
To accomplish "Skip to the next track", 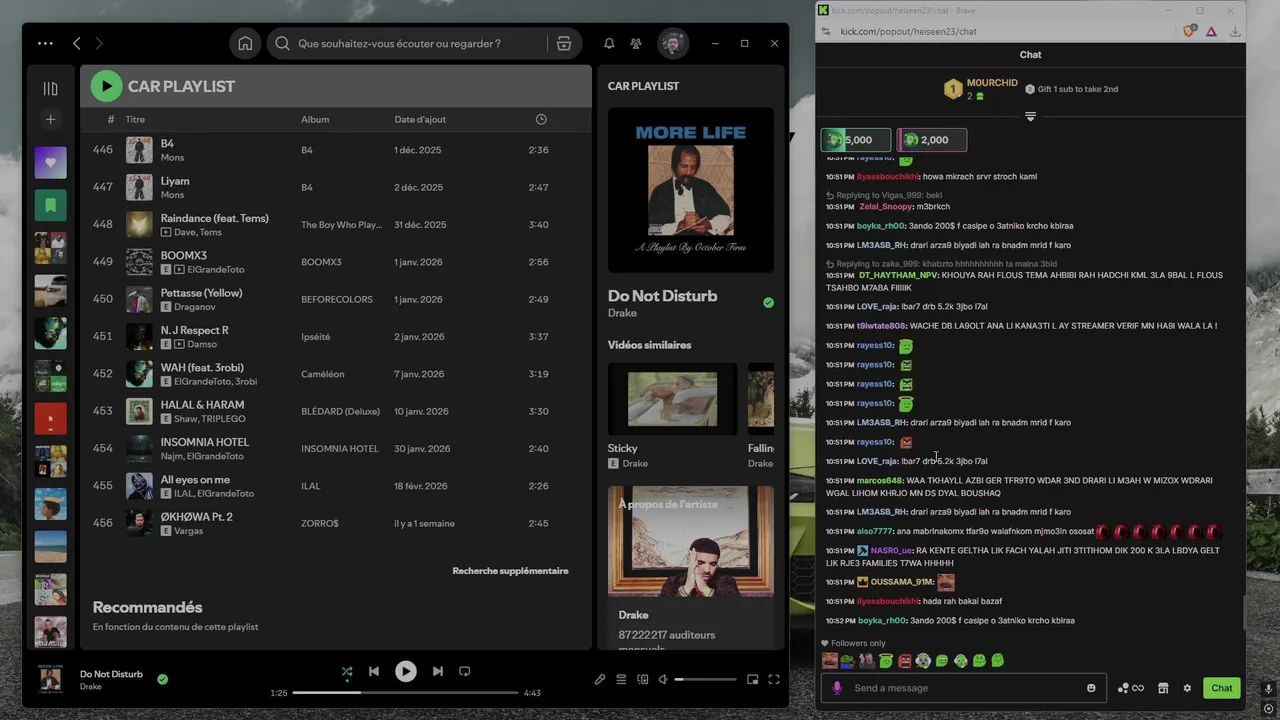I will coord(437,672).
